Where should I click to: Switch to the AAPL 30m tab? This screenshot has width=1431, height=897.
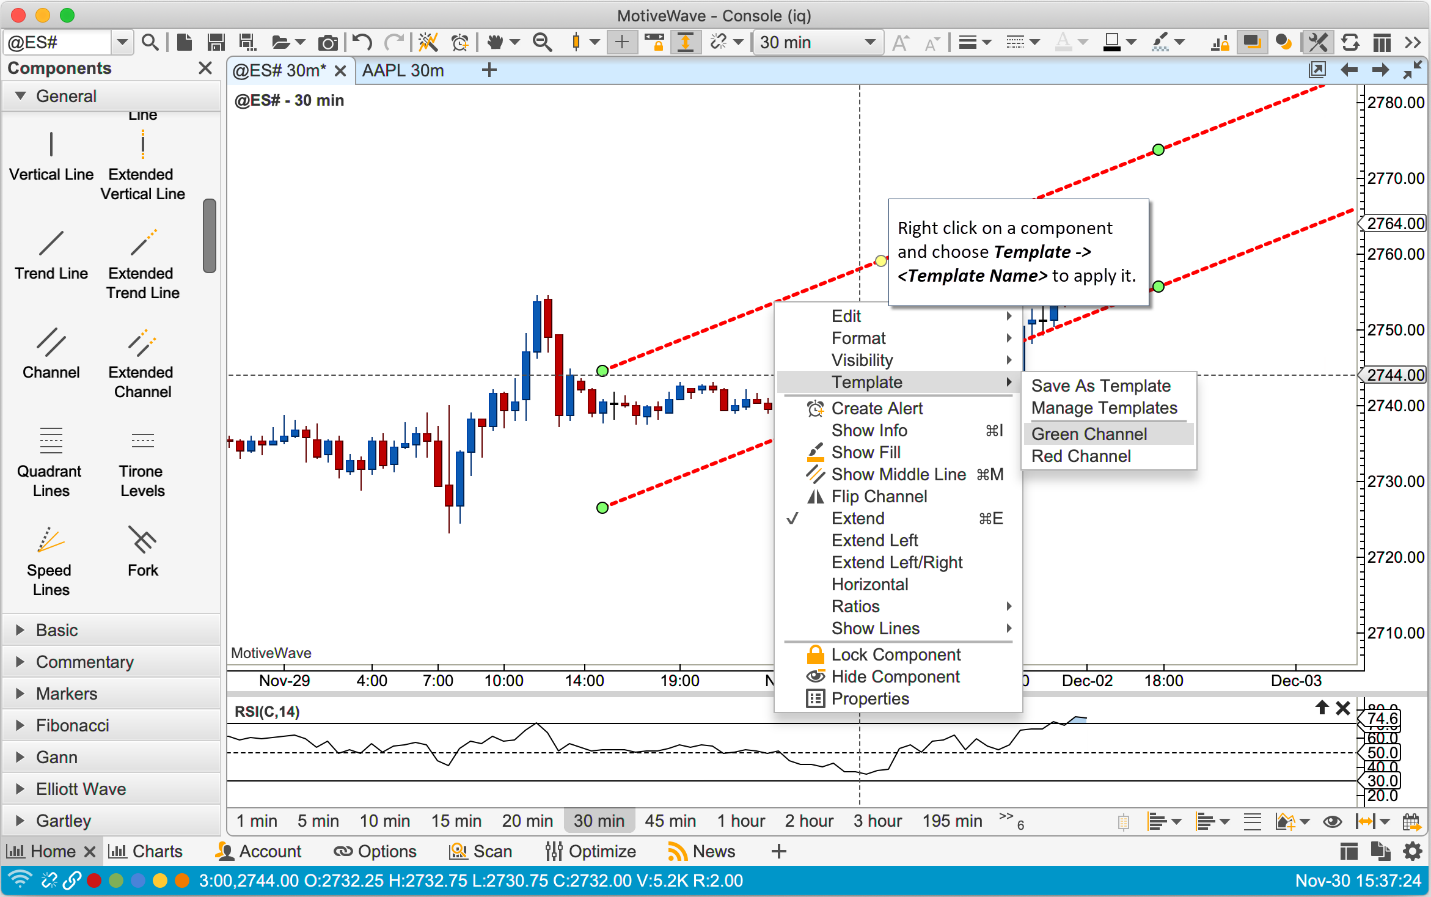pos(403,70)
